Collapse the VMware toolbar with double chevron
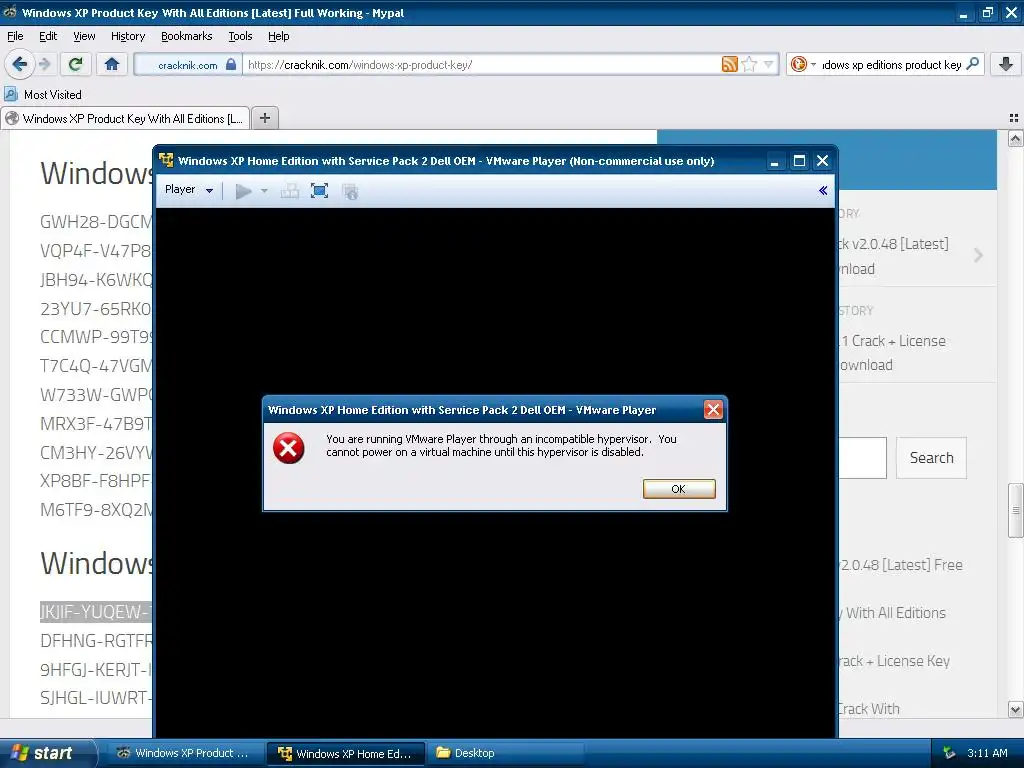1024x768 pixels. click(823, 190)
